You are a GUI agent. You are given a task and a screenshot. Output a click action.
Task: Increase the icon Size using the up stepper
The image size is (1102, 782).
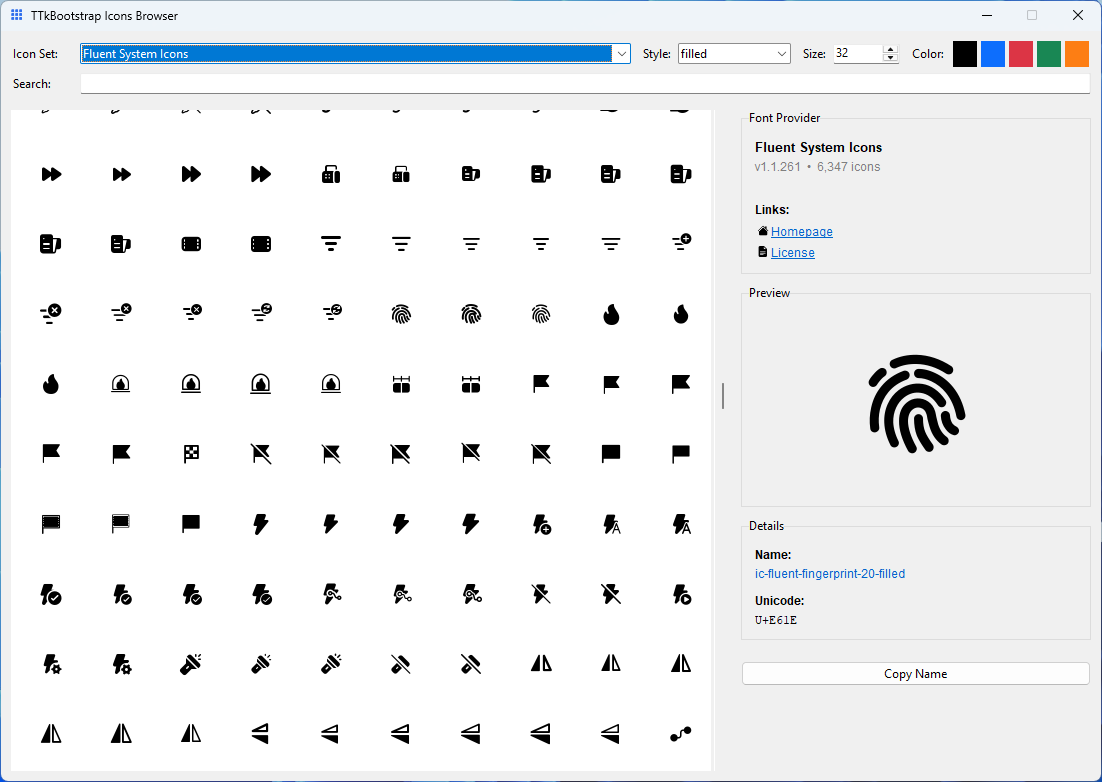click(x=889, y=48)
